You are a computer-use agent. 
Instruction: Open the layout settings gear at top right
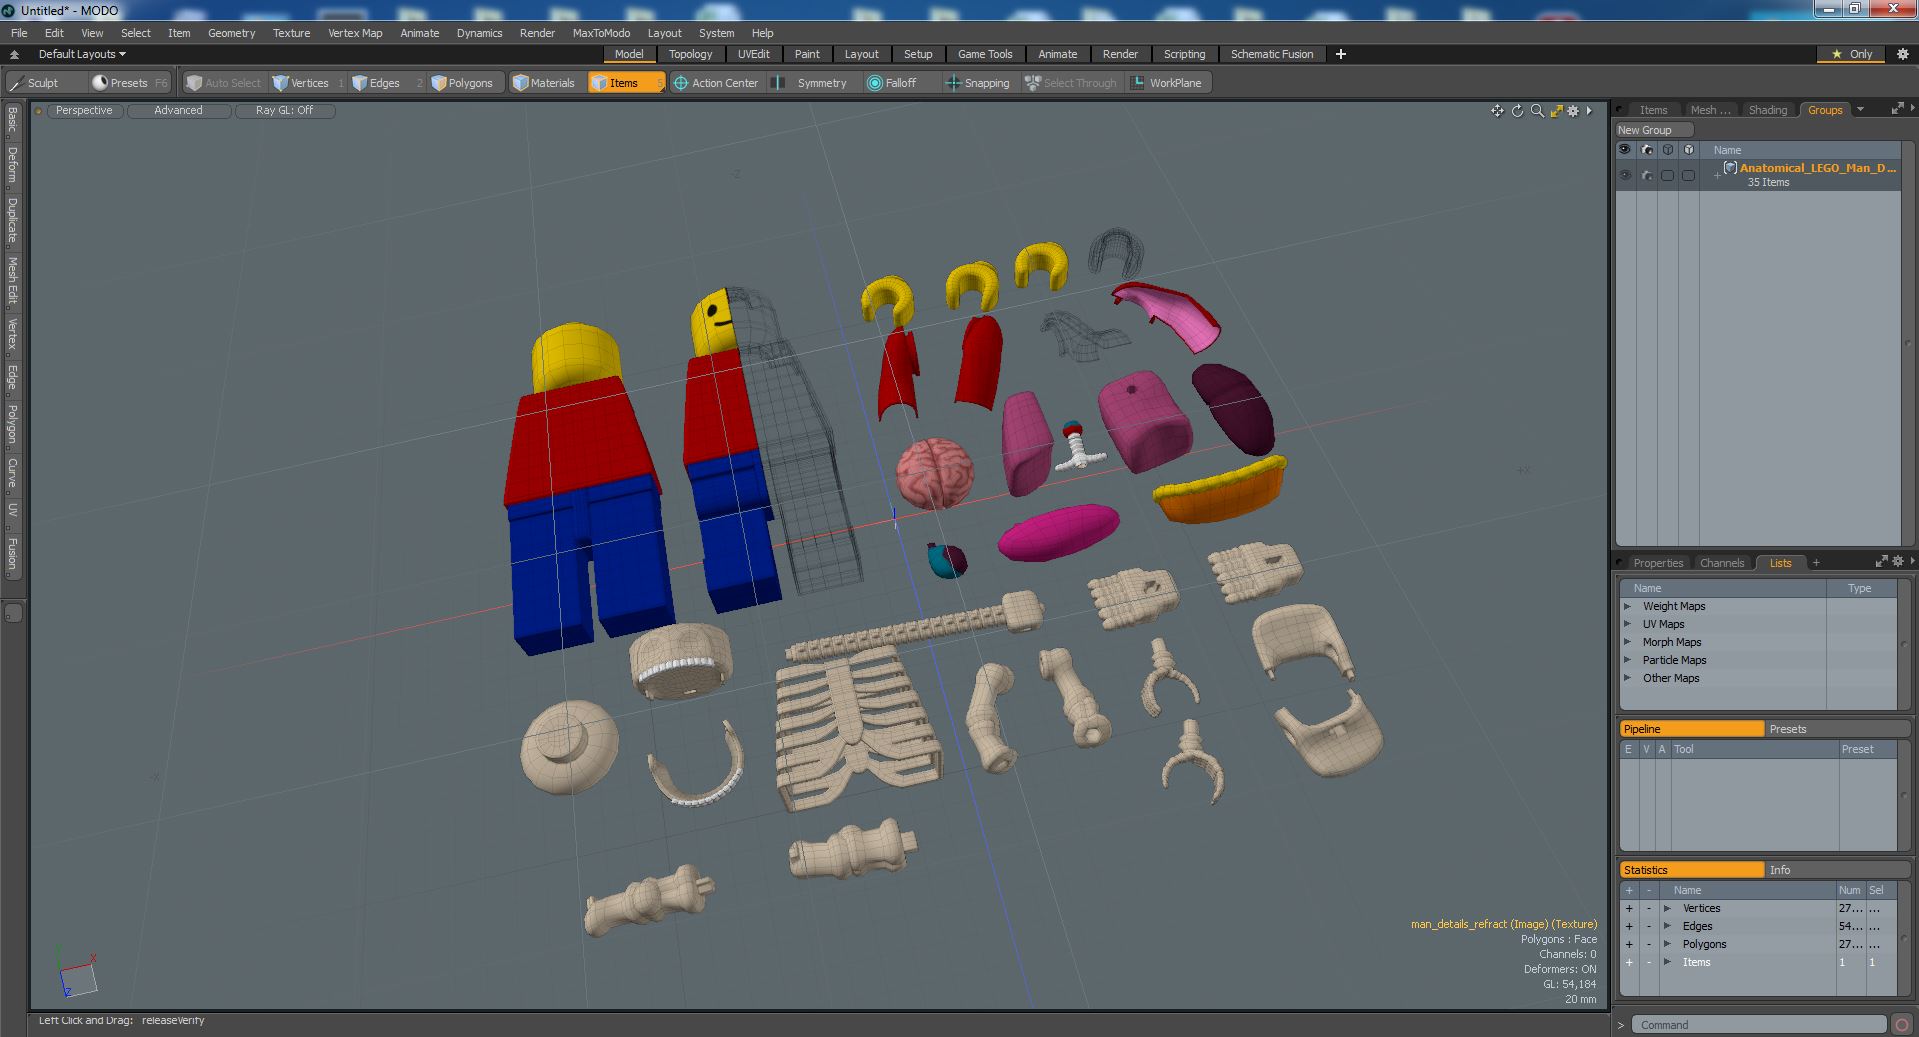(1902, 54)
